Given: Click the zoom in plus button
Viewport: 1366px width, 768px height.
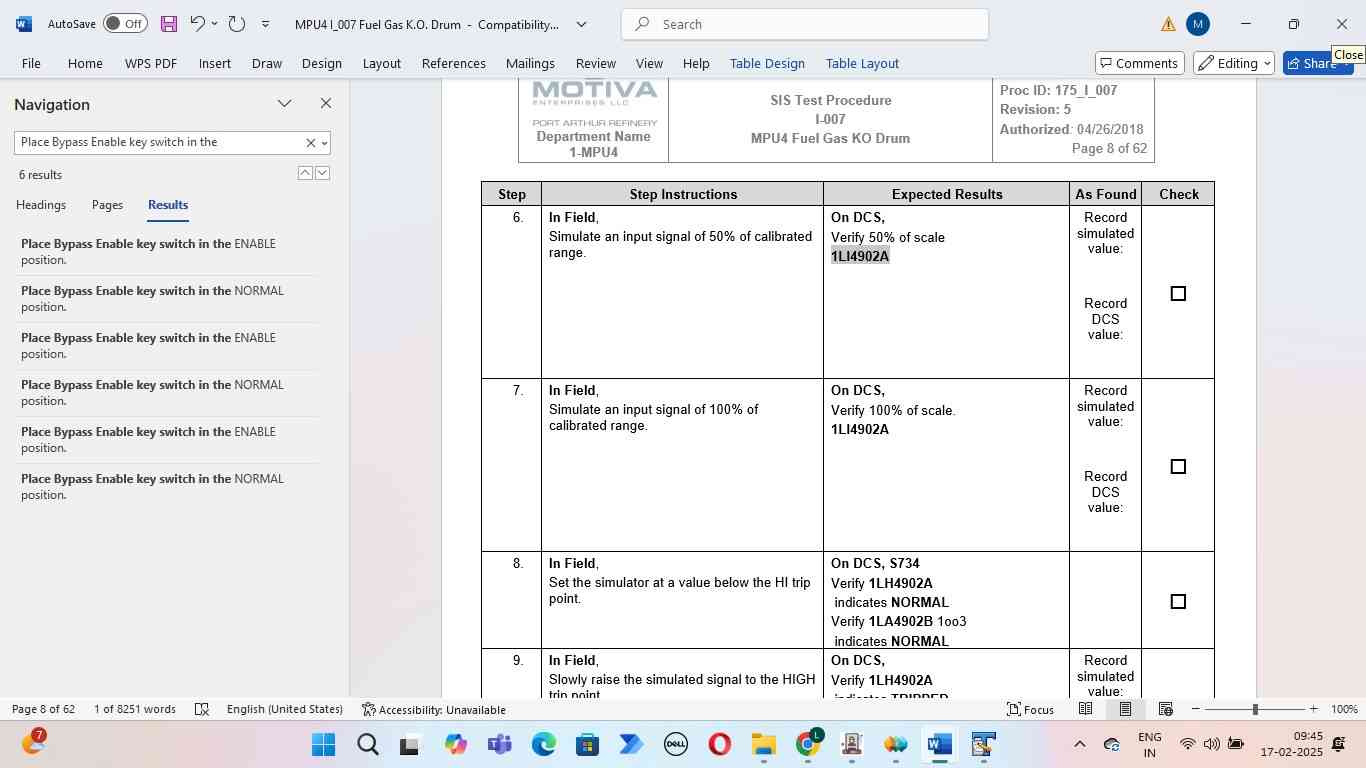Looking at the screenshot, I should (x=1313, y=709).
